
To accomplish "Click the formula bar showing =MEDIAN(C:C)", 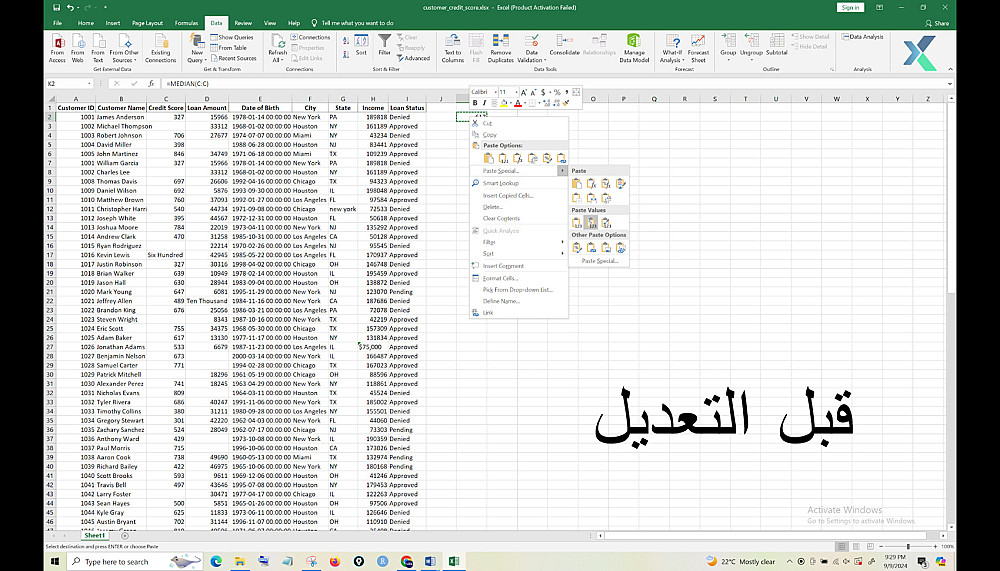I will click(555, 84).
